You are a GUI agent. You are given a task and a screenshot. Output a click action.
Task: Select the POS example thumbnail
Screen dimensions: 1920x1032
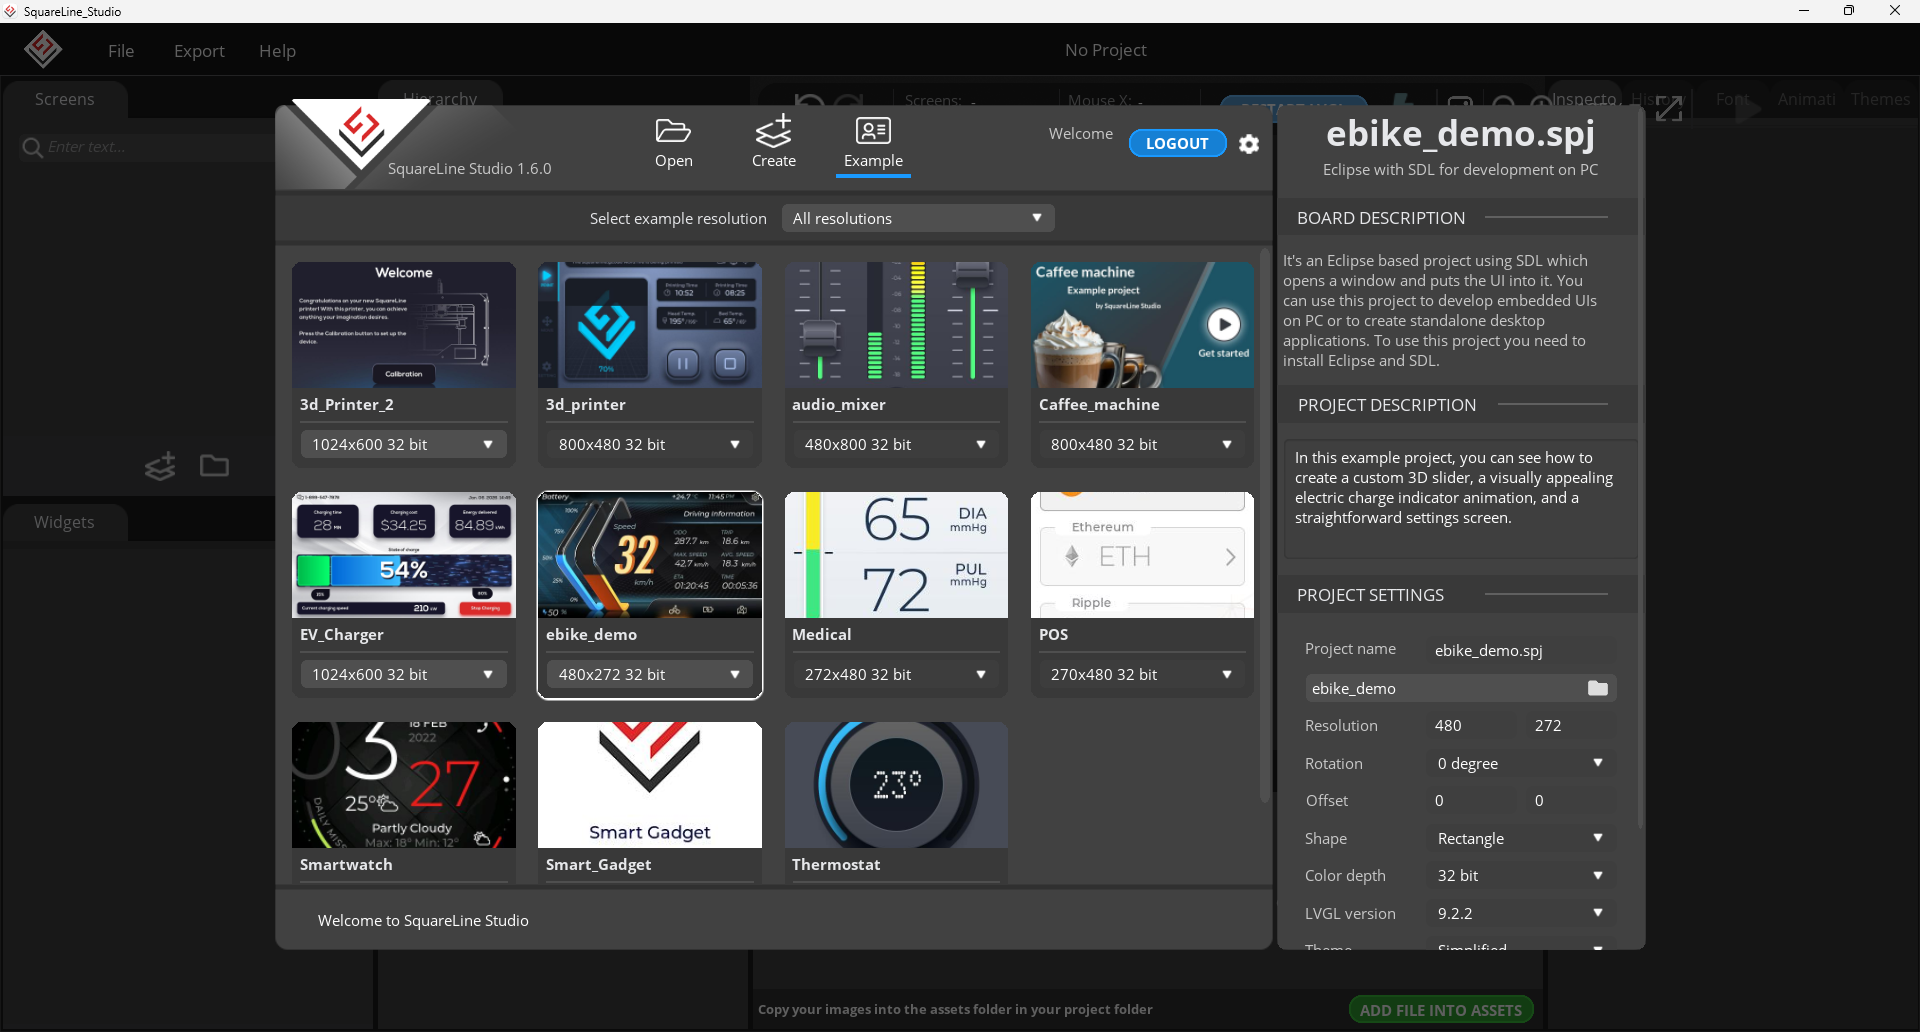(x=1142, y=555)
